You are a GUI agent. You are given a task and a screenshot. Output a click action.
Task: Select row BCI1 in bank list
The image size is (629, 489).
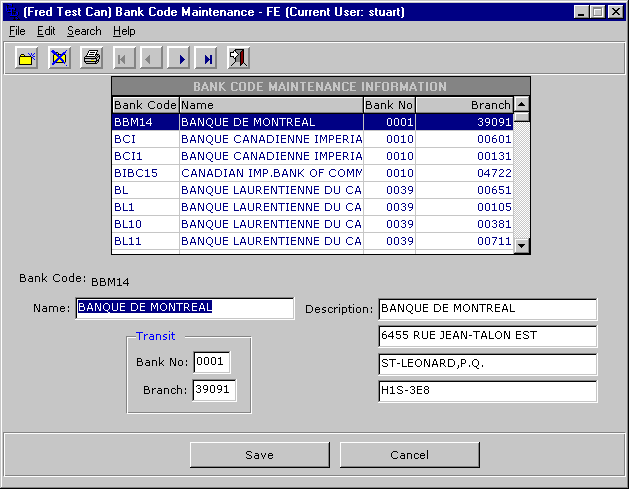click(x=312, y=156)
